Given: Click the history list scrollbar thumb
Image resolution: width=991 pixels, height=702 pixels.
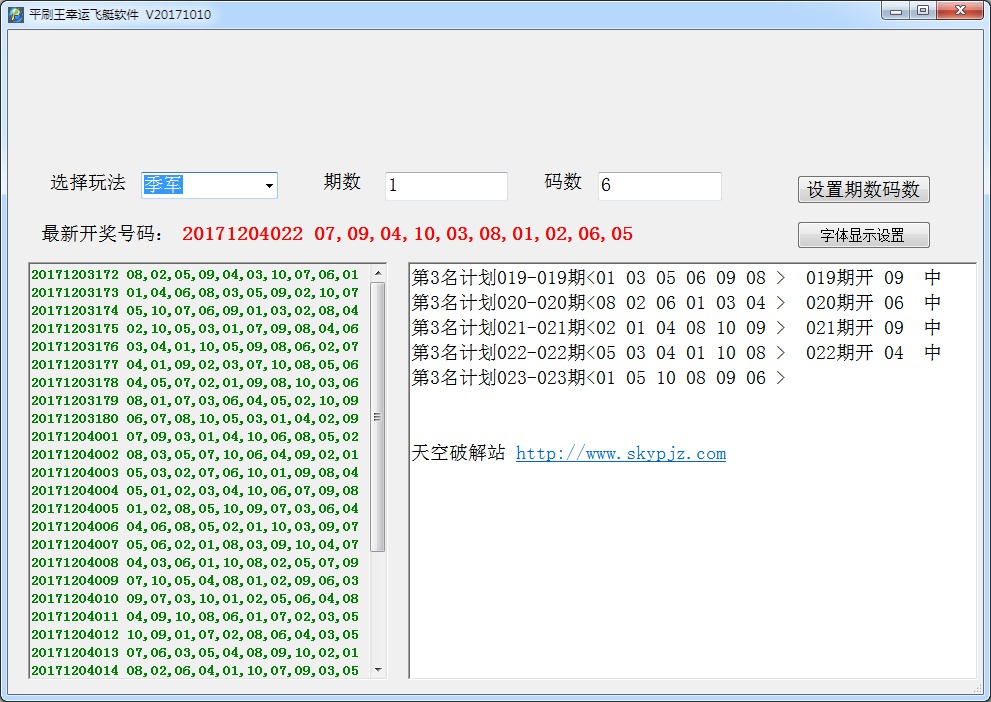Looking at the screenshot, I should pos(378,415).
